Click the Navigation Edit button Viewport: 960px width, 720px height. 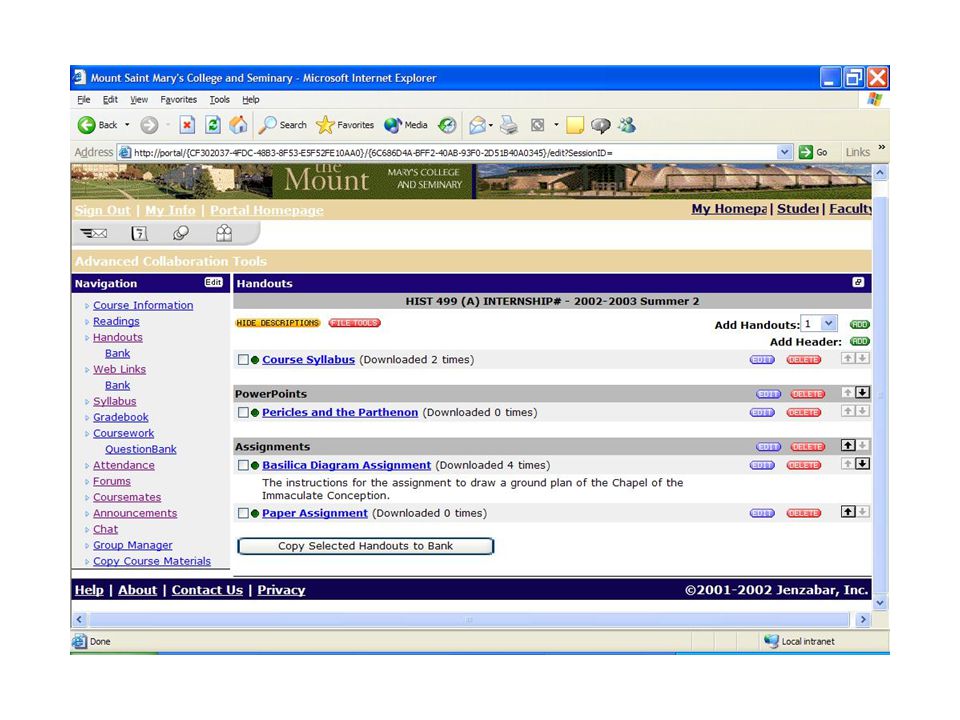(x=213, y=282)
